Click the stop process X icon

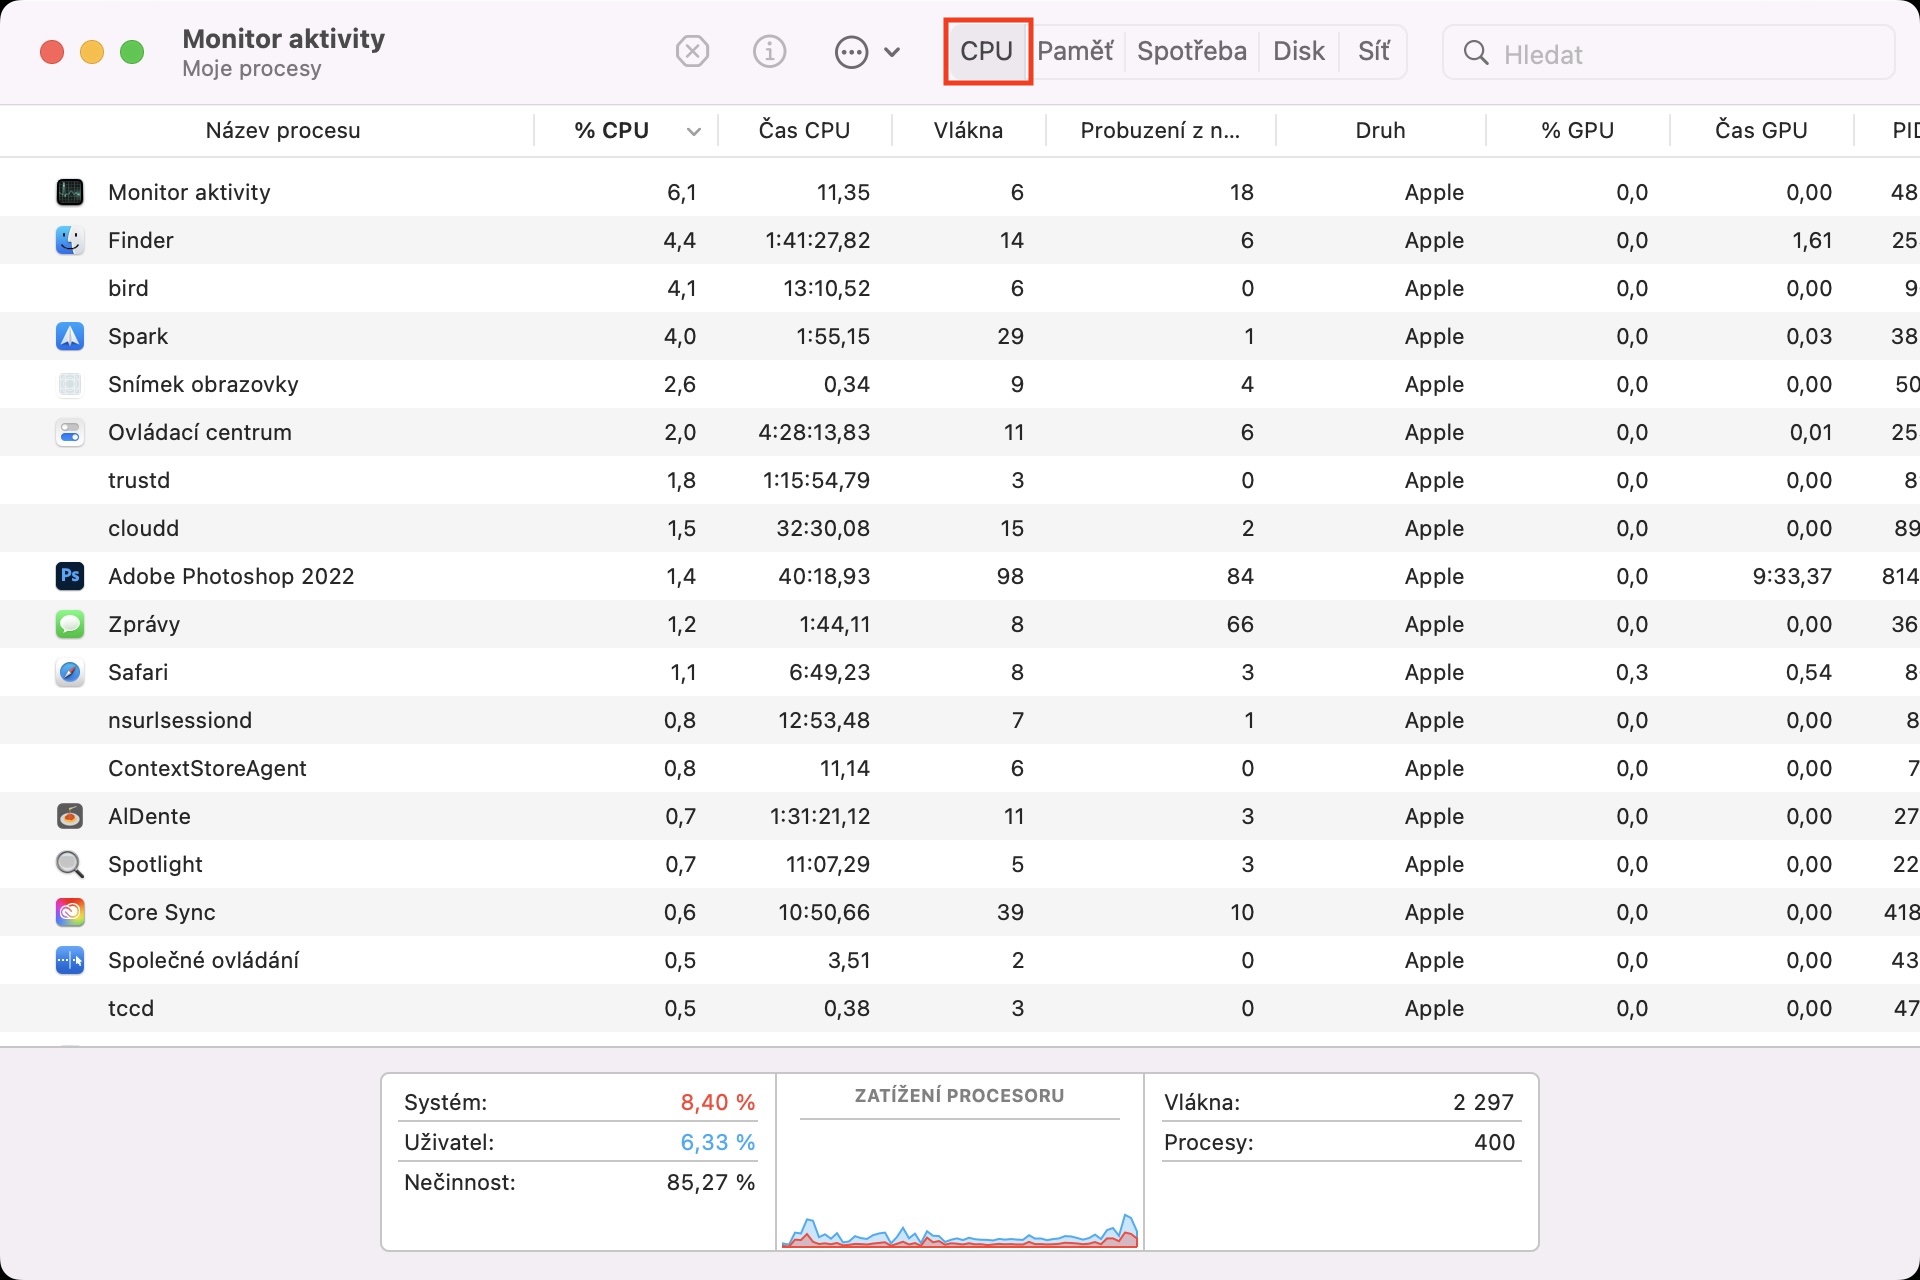click(692, 51)
